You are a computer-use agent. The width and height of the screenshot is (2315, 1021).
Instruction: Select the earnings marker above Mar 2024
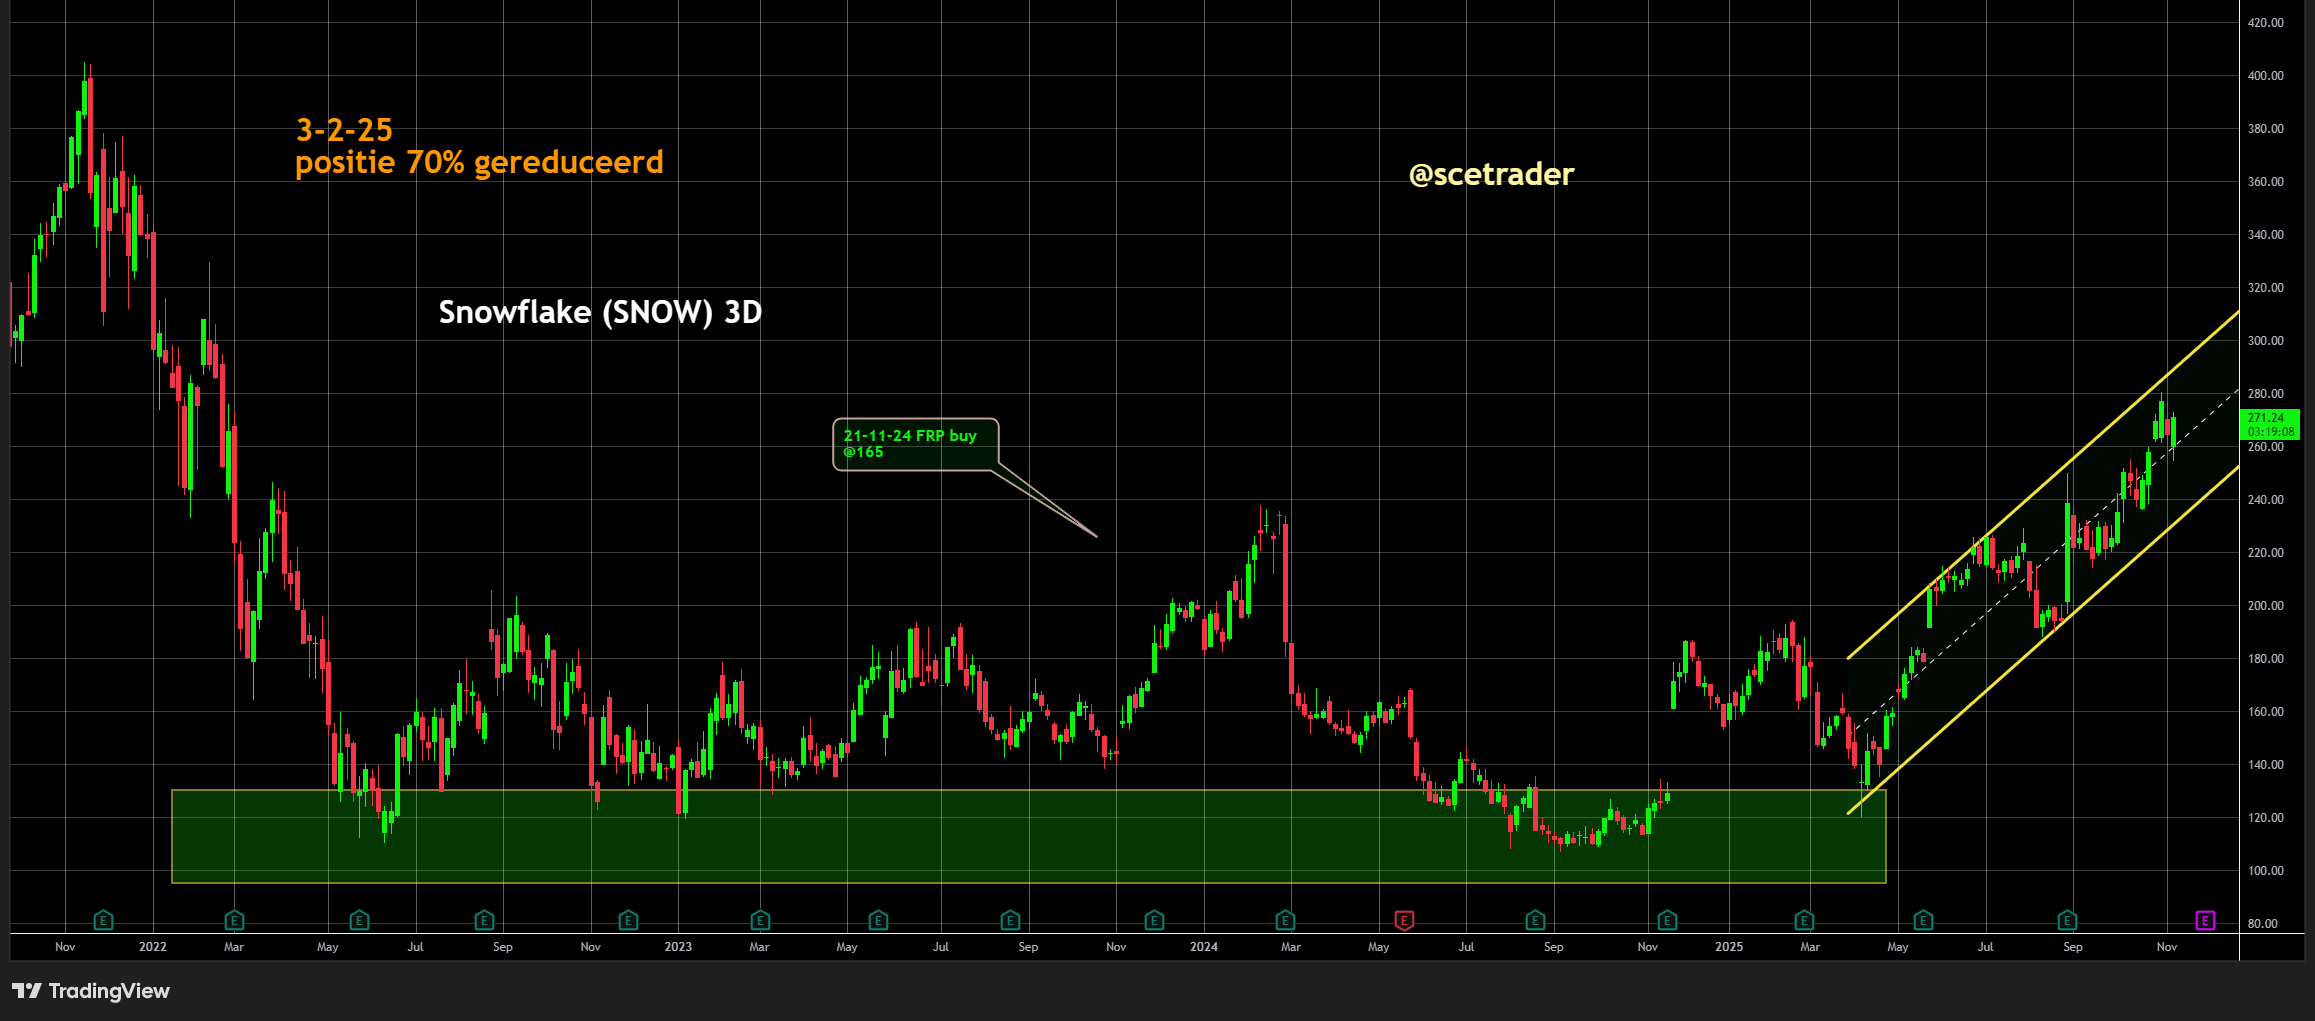1286,920
